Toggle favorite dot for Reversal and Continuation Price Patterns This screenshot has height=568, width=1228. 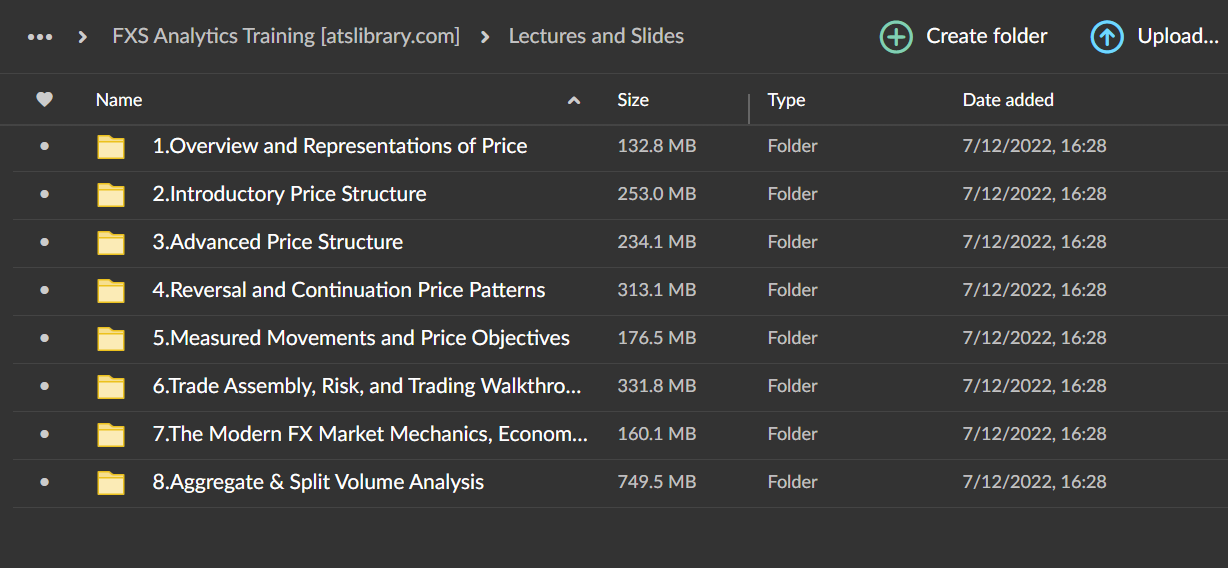[44, 290]
